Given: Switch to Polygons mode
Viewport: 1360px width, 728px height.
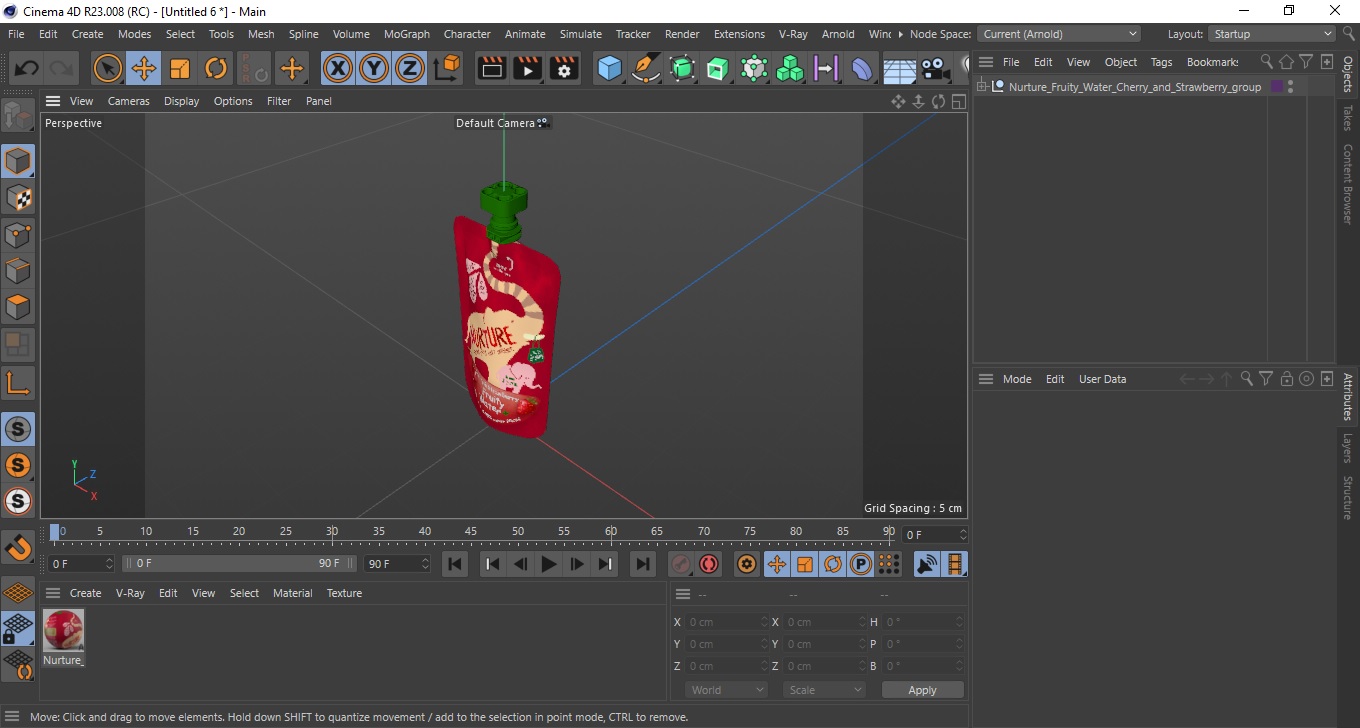Looking at the screenshot, I should [x=18, y=307].
